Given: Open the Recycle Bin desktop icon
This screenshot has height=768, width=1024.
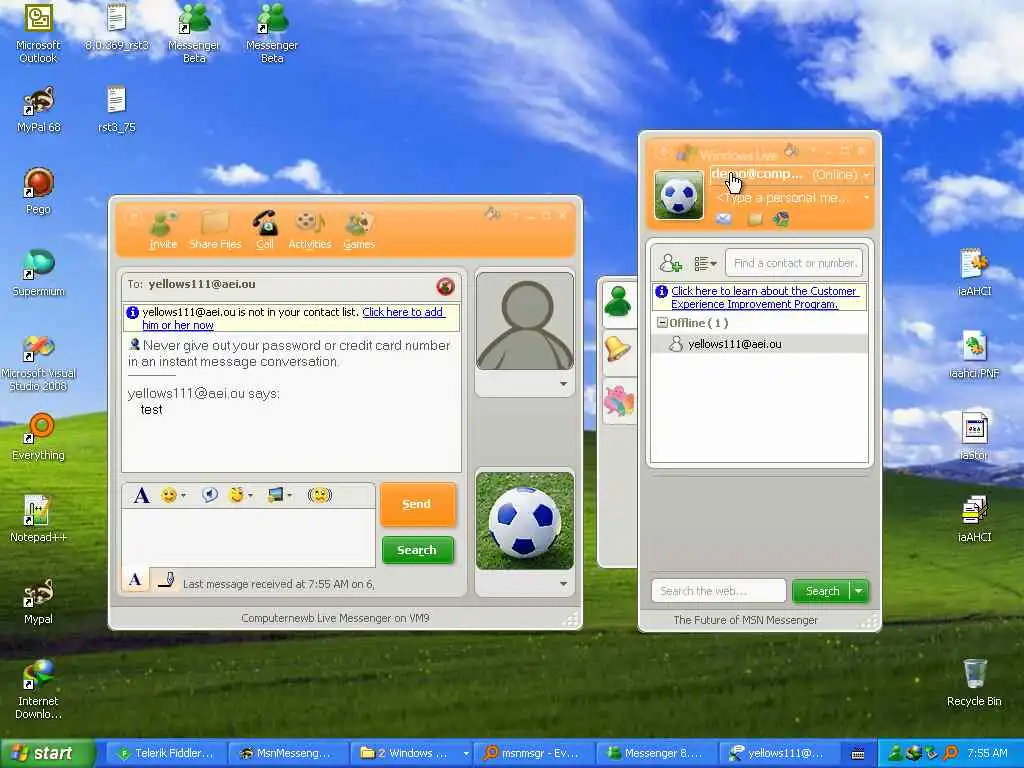Looking at the screenshot, I should pos(974,682).
